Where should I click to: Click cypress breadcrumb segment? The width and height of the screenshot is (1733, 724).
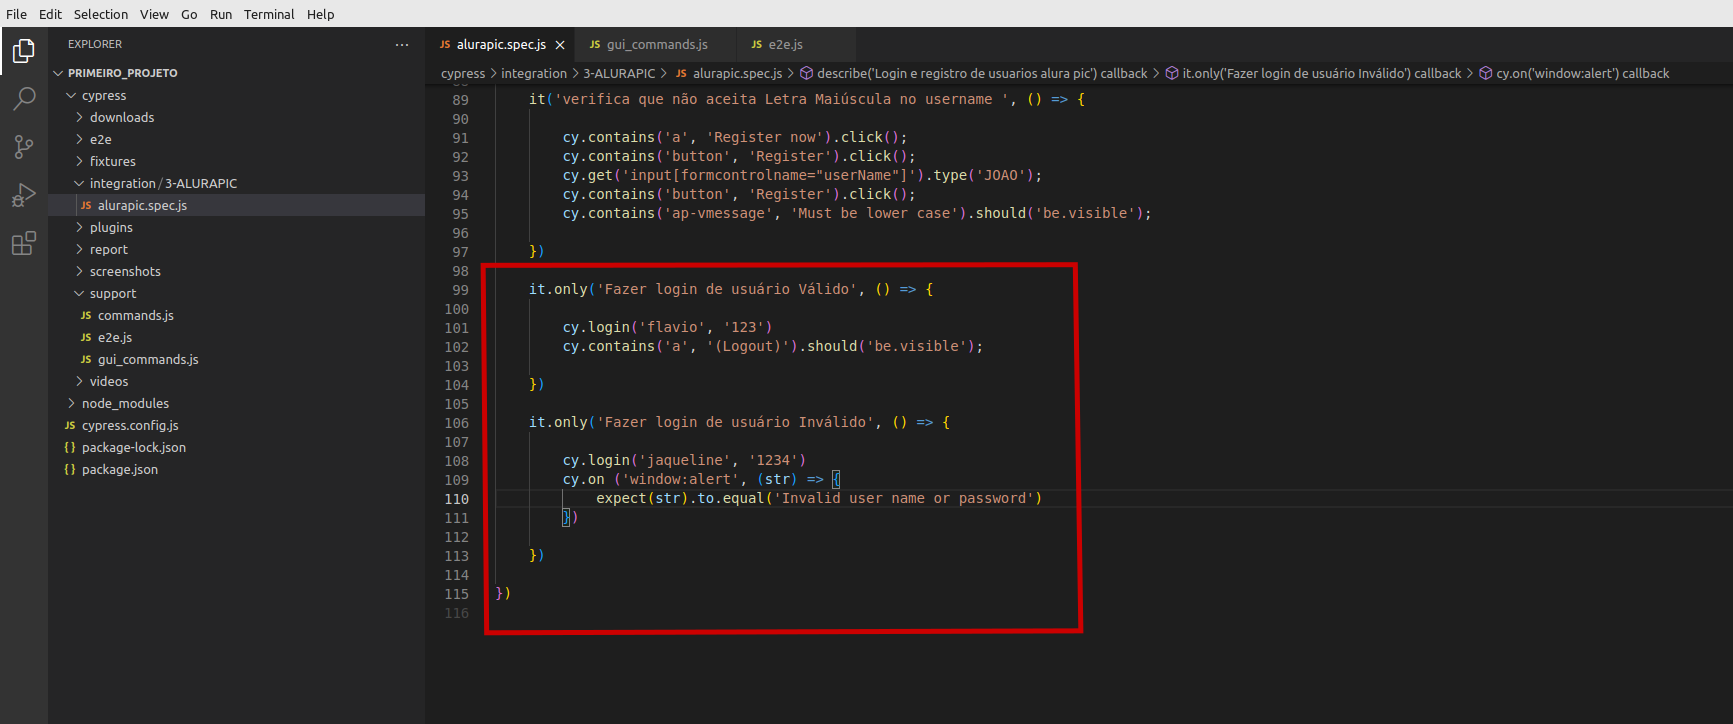pos(463,73)
